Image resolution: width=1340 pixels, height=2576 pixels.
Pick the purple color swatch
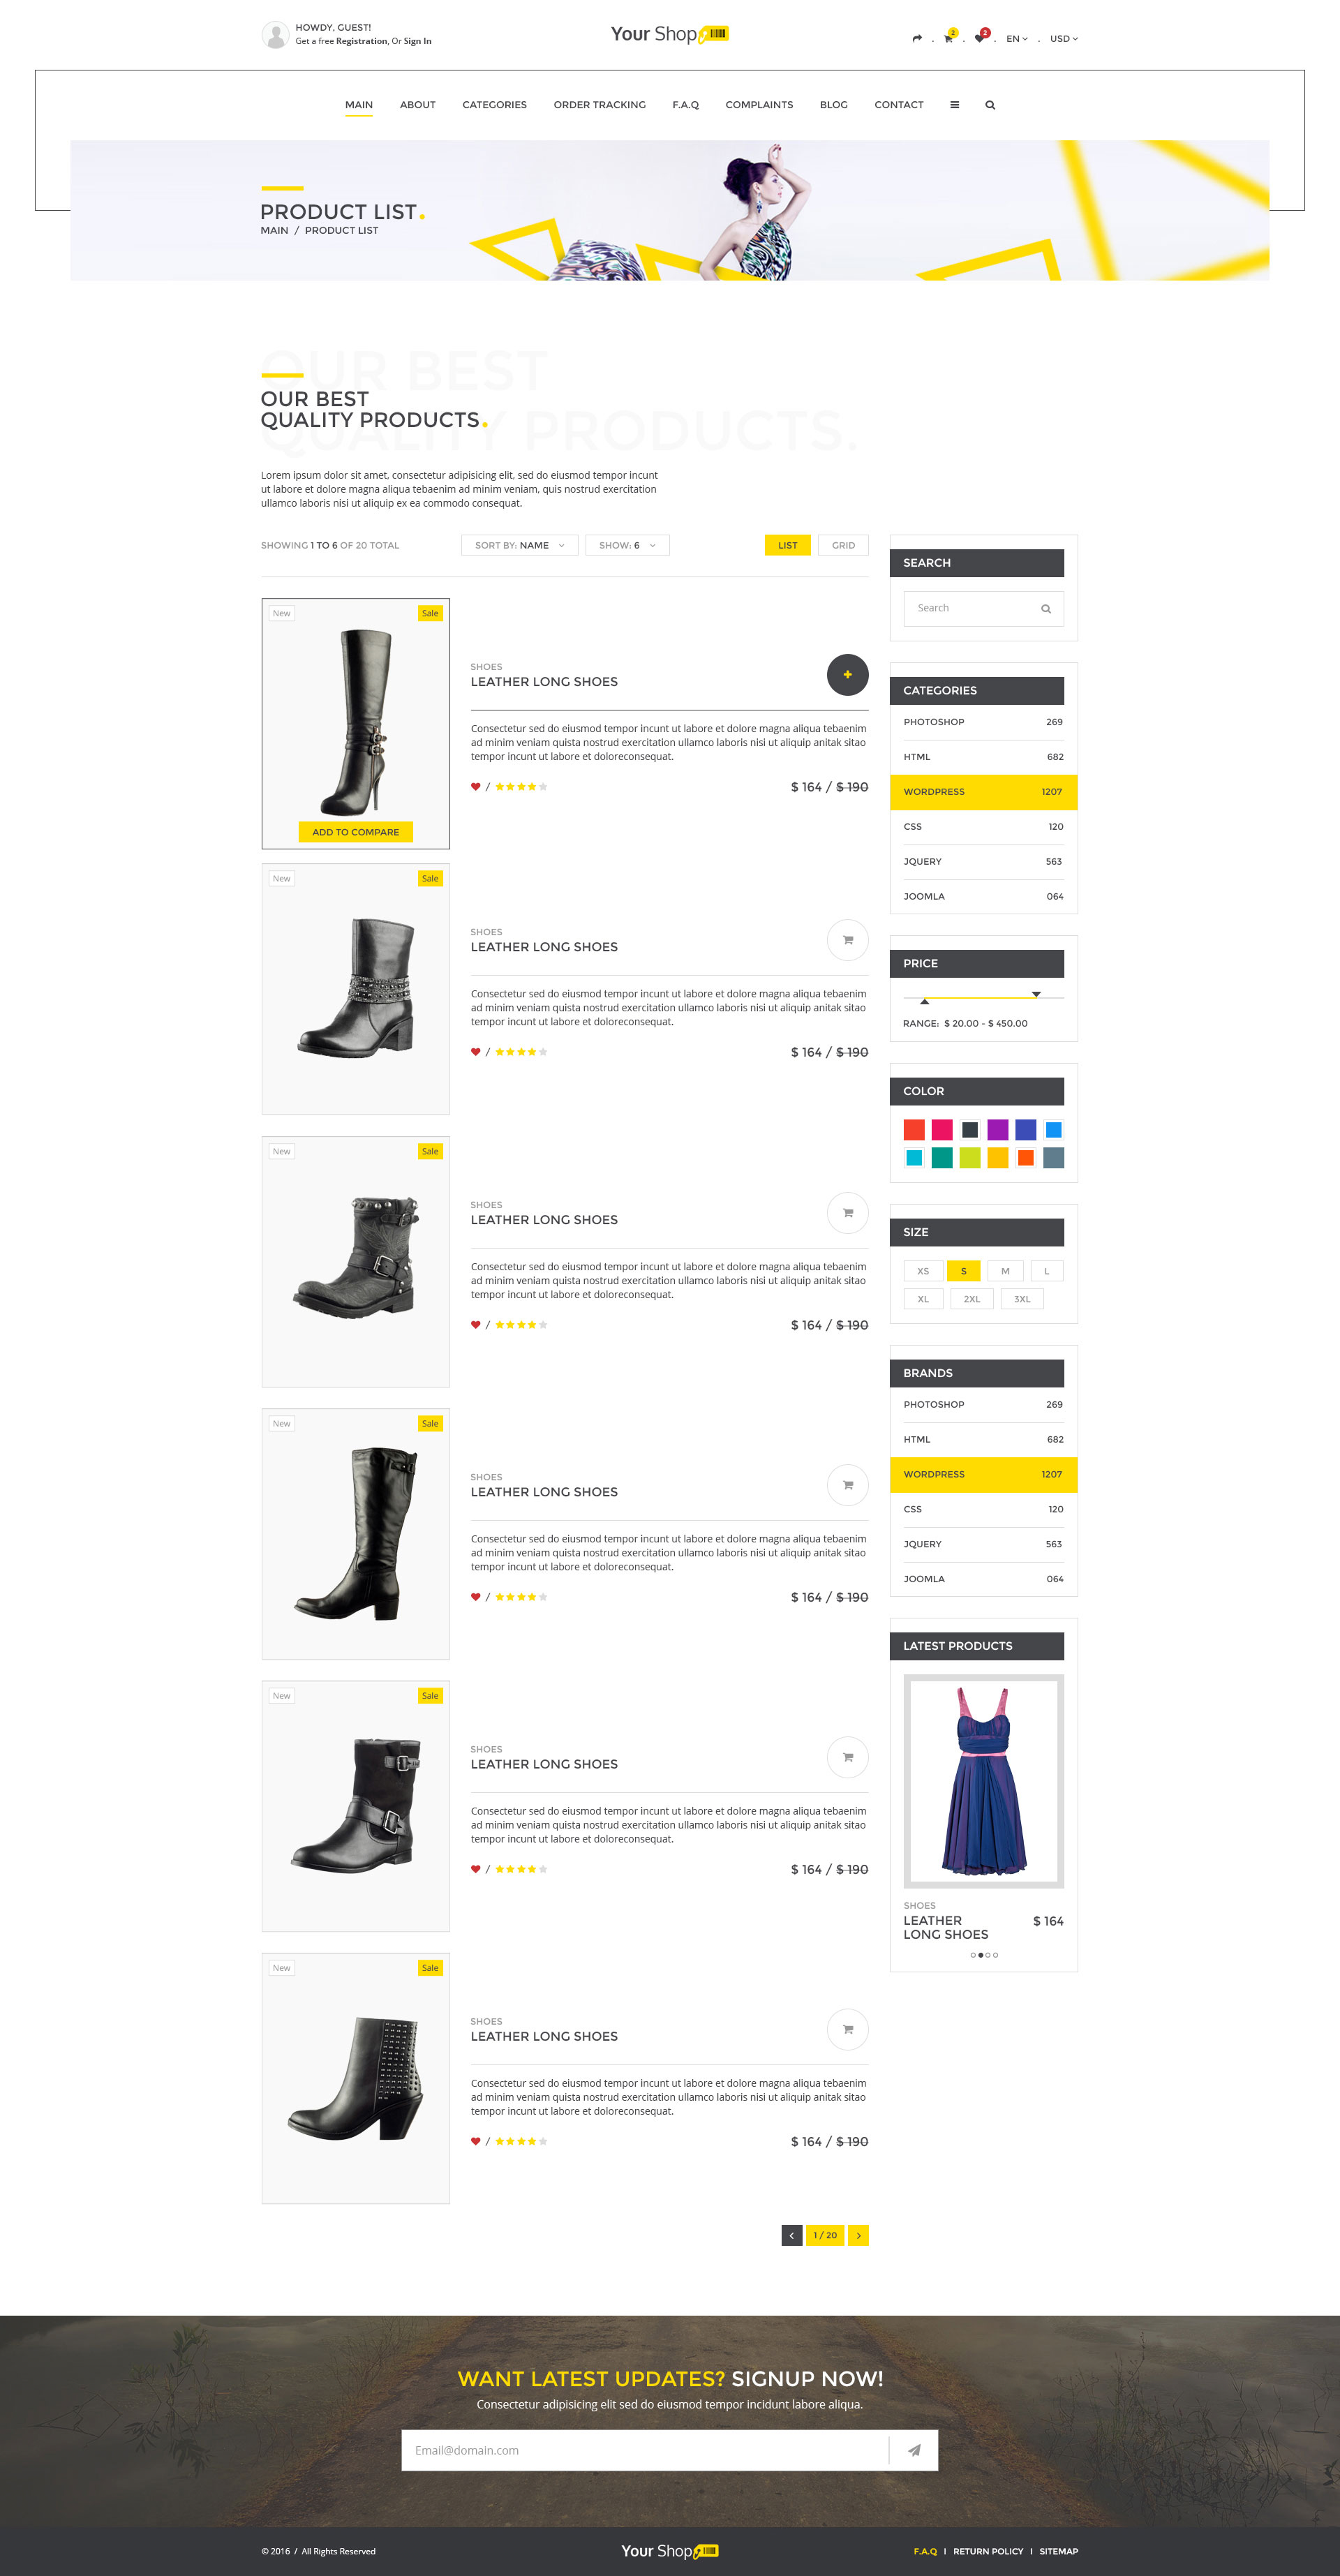(x=997, y=1130)
